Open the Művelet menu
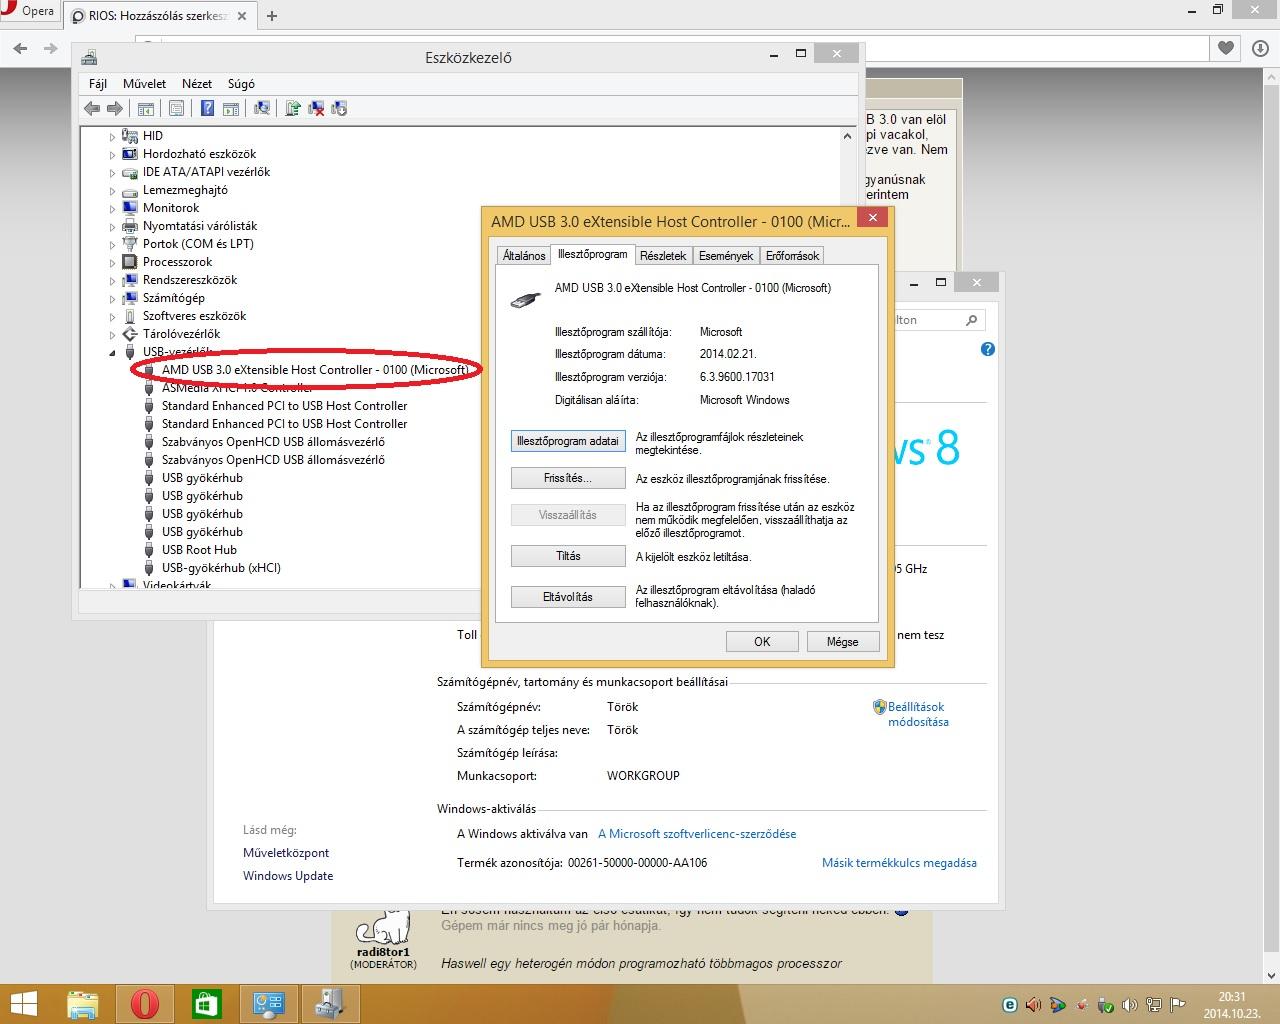The width and height of the screenshot is (1280, 1024). click(145, 84)
